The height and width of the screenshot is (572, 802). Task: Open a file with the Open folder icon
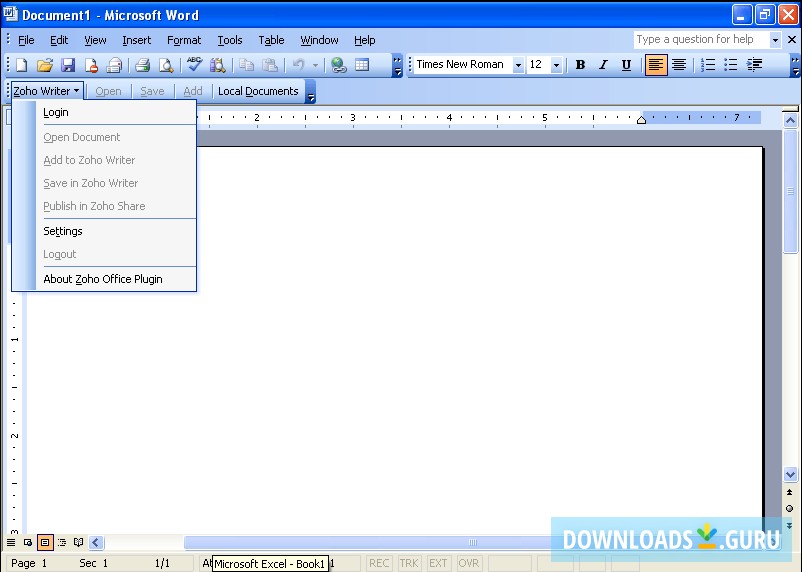(x=44, y=65)
